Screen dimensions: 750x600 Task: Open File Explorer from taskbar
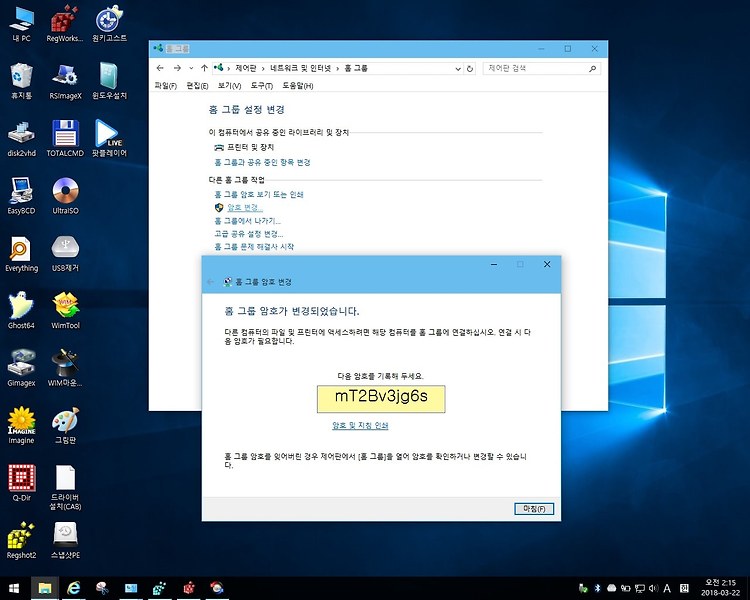44,589
